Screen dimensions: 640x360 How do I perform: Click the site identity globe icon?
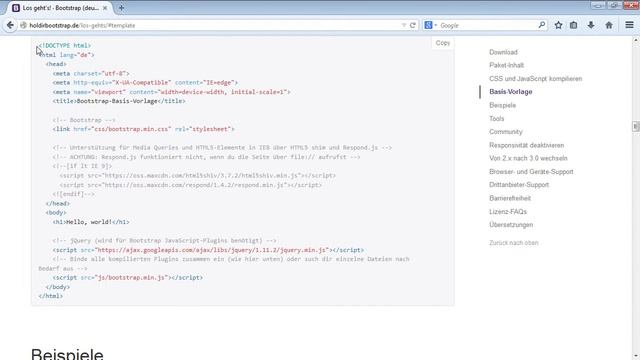coord(24,25)
